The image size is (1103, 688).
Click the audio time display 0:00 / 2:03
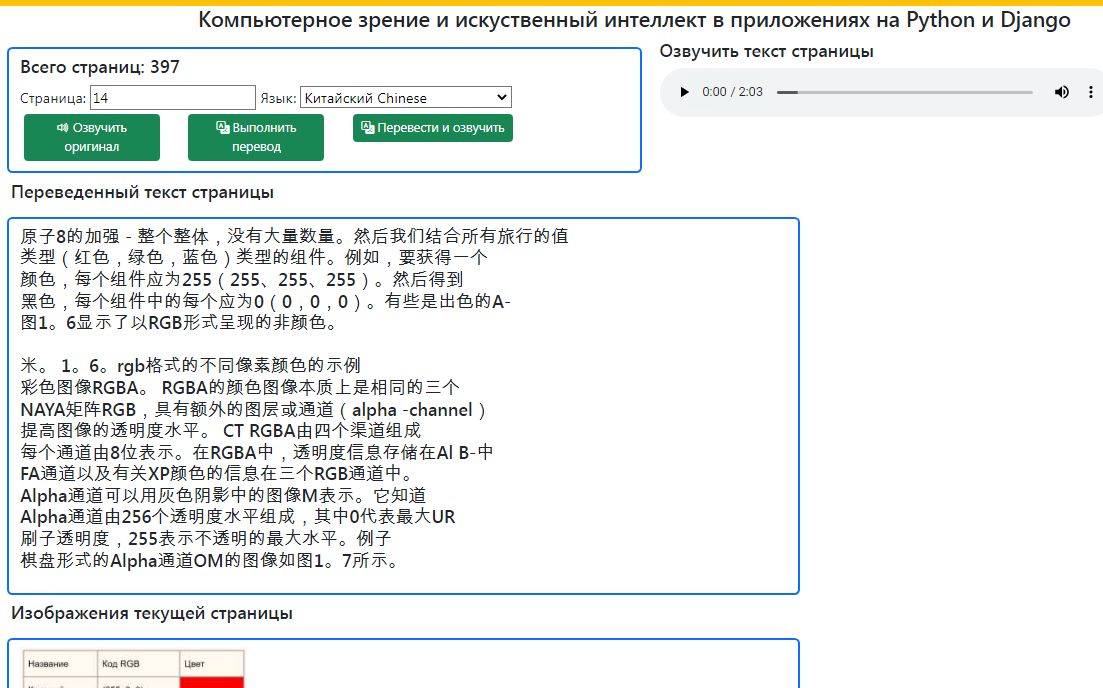click(732, 92)
